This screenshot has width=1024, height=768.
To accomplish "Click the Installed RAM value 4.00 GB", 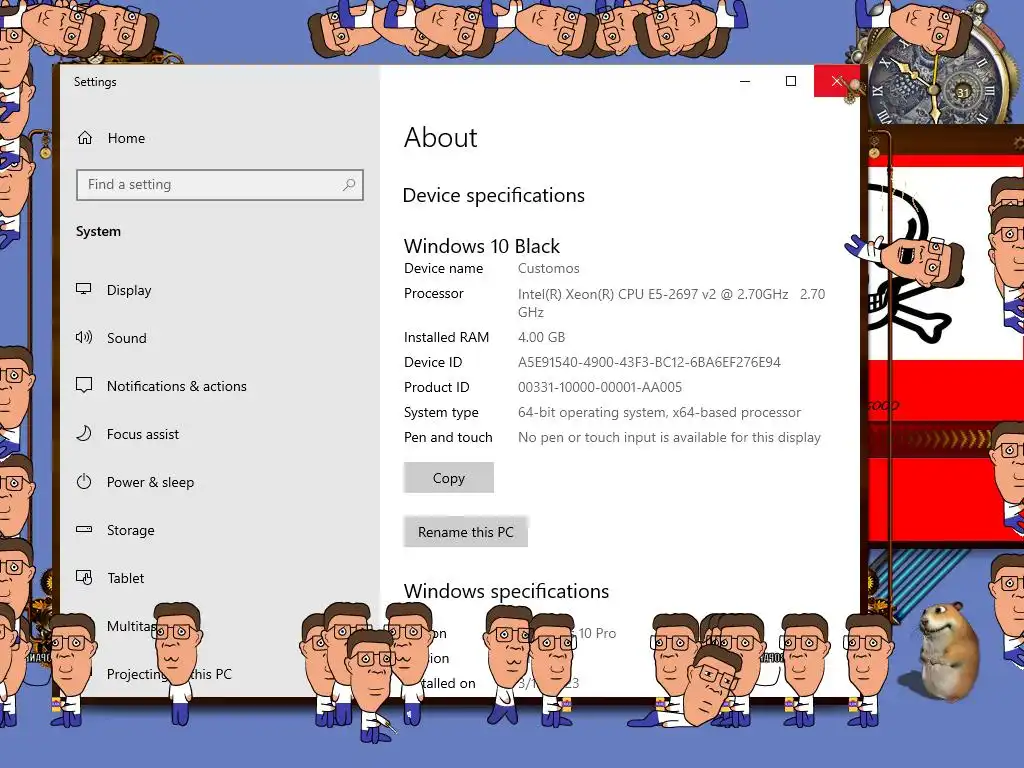I will click(541, 338).
